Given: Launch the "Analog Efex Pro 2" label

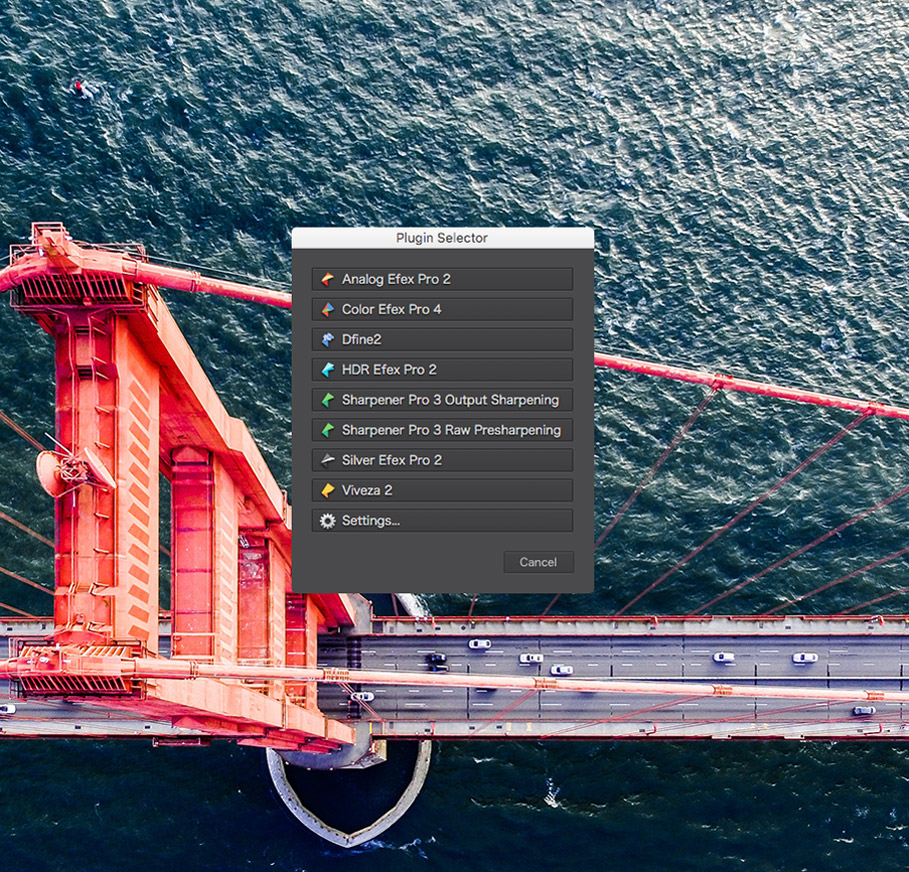Looking at the screenshot, I should coord(396,279).
